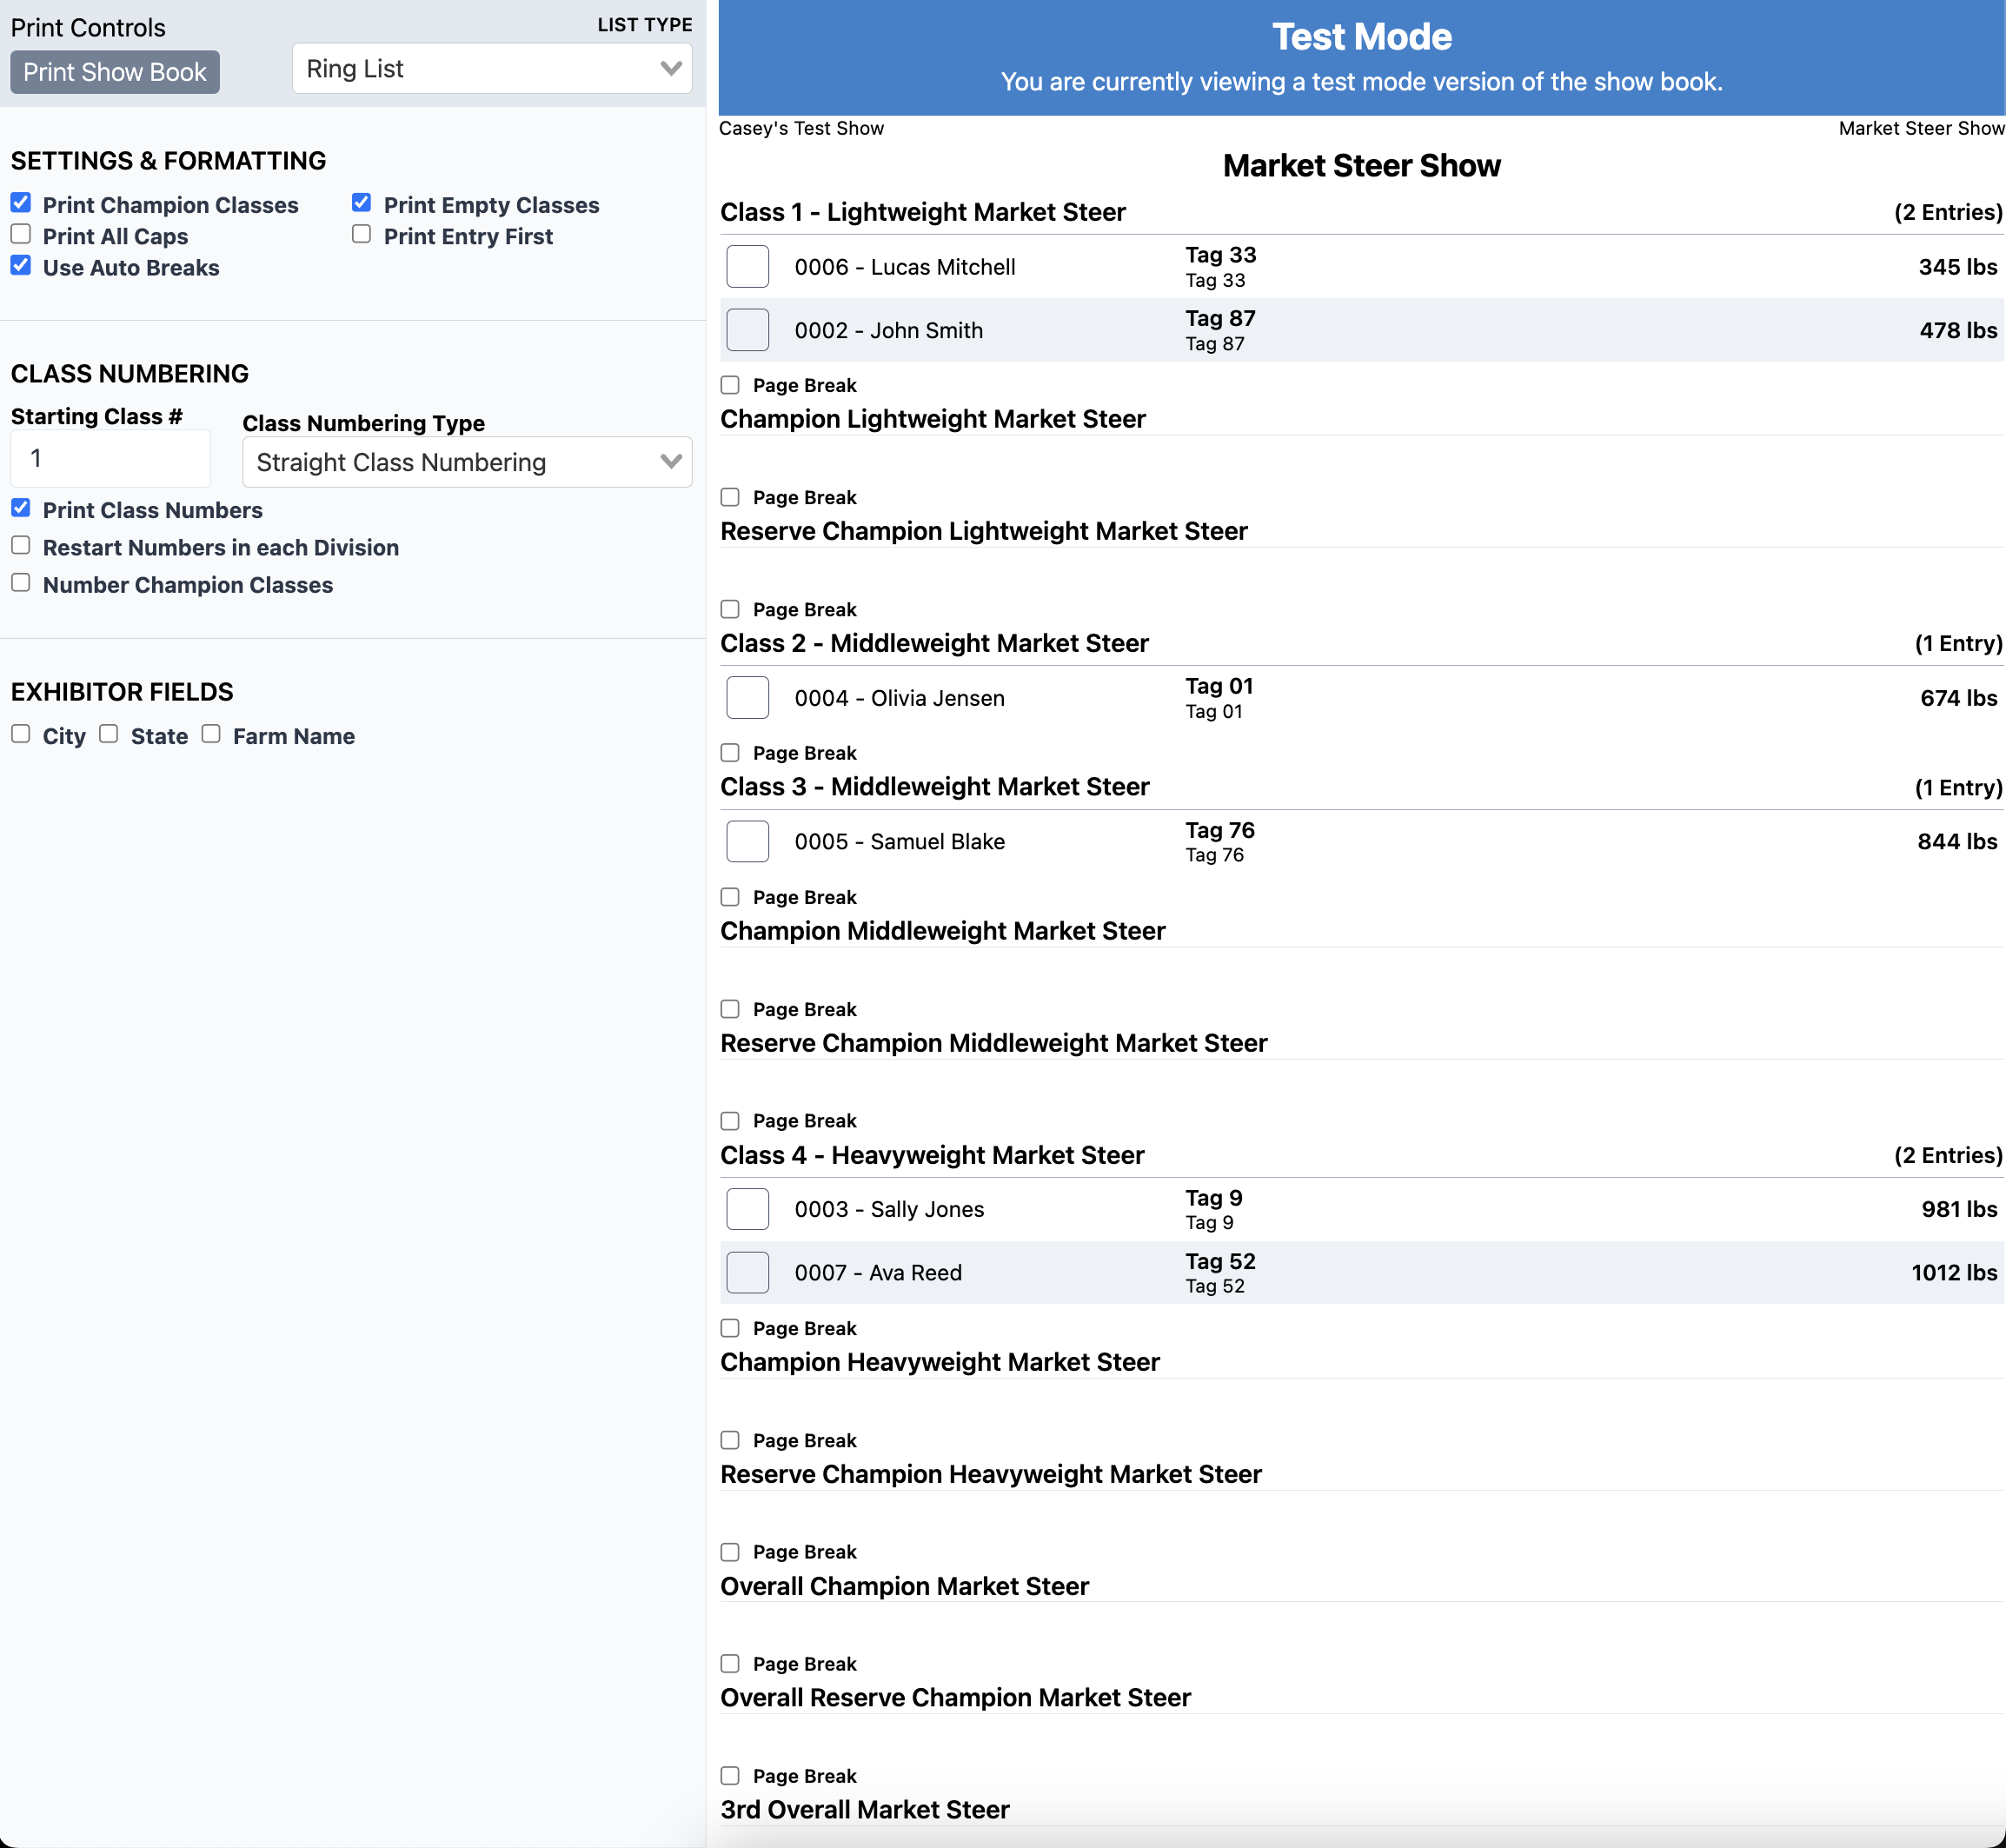Image resolution: width=2006 pixels, height=1848 pixels.
Task: Click the Starting Class number field
Action: tap(110, 459)
